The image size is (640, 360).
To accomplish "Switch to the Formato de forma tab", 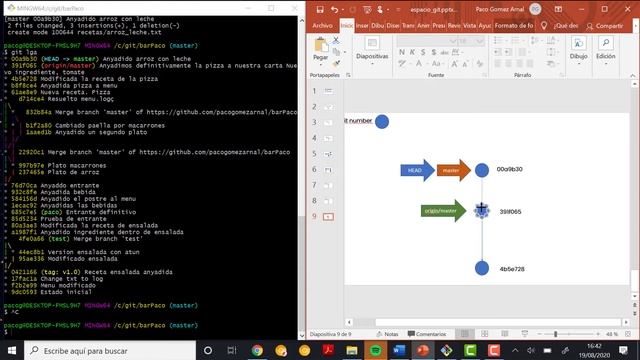I will tap(514, 25).
